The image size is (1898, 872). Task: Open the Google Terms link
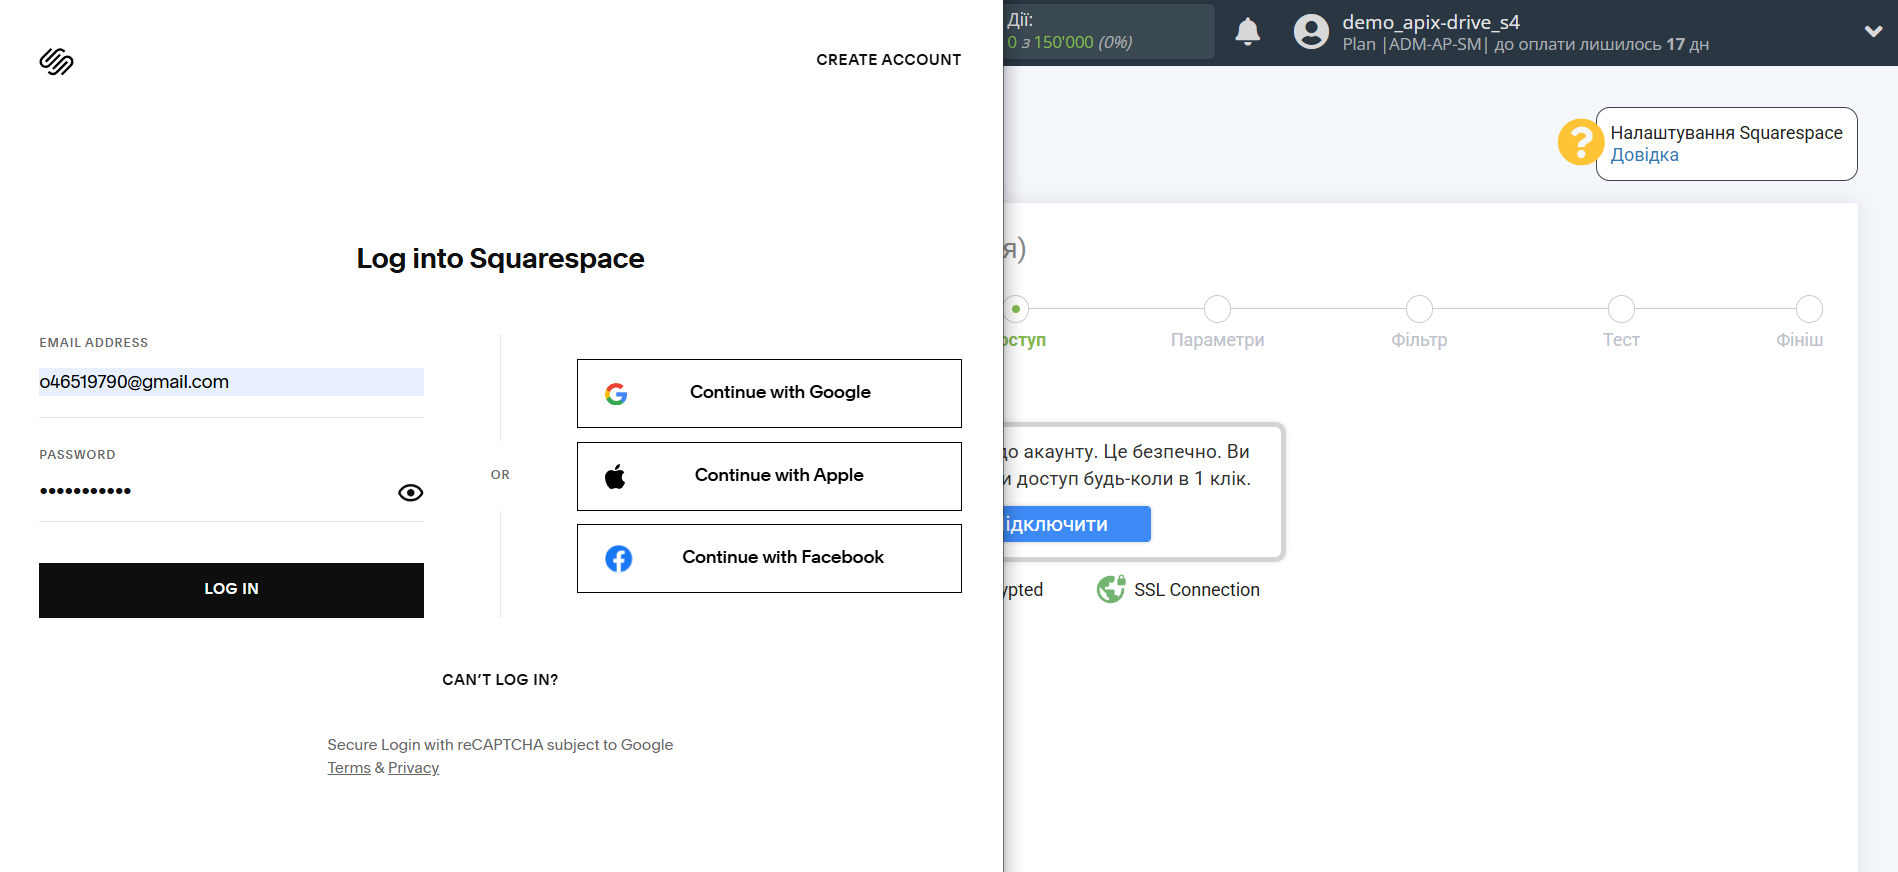point(349,768)
